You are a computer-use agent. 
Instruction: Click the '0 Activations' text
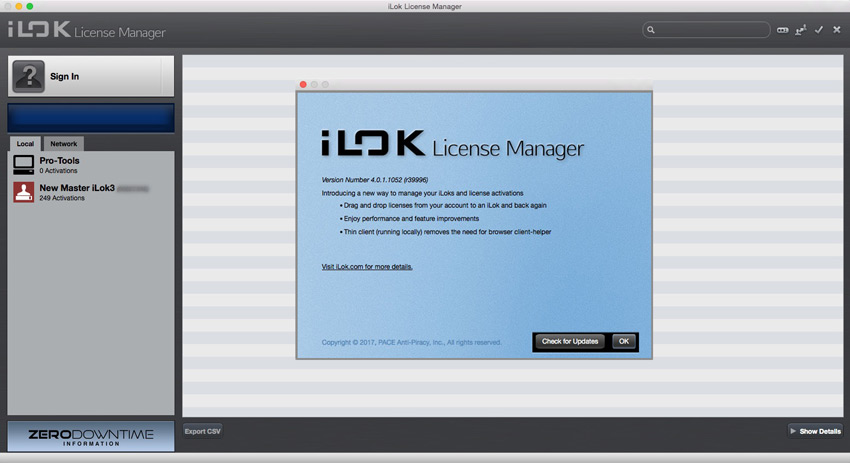(x=58, y=171)
